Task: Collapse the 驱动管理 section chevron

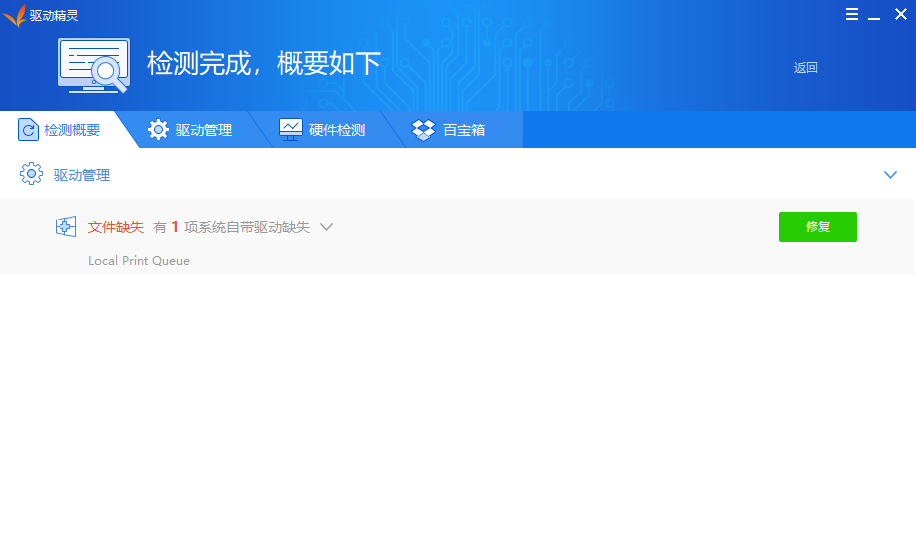Action: tap(890, 175)
